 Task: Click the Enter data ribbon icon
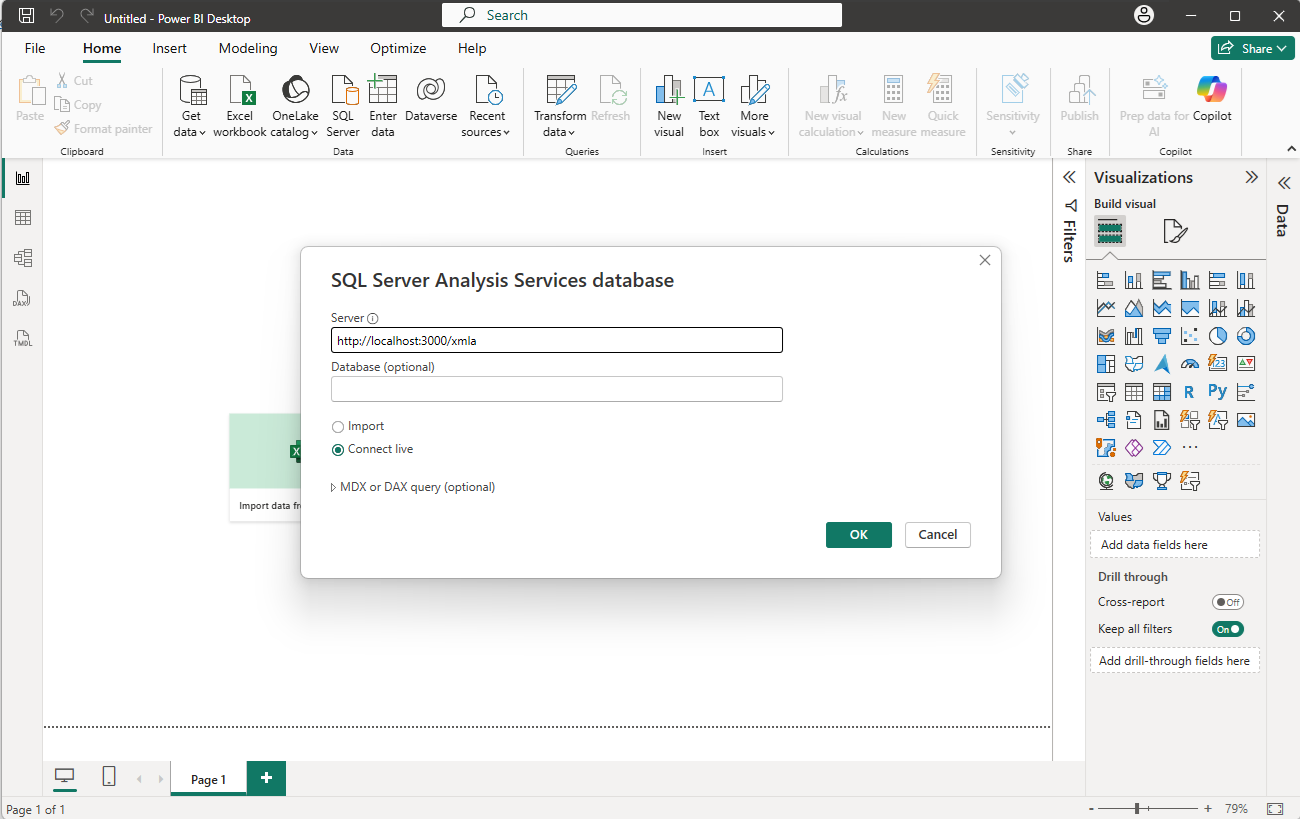[383, 106]
